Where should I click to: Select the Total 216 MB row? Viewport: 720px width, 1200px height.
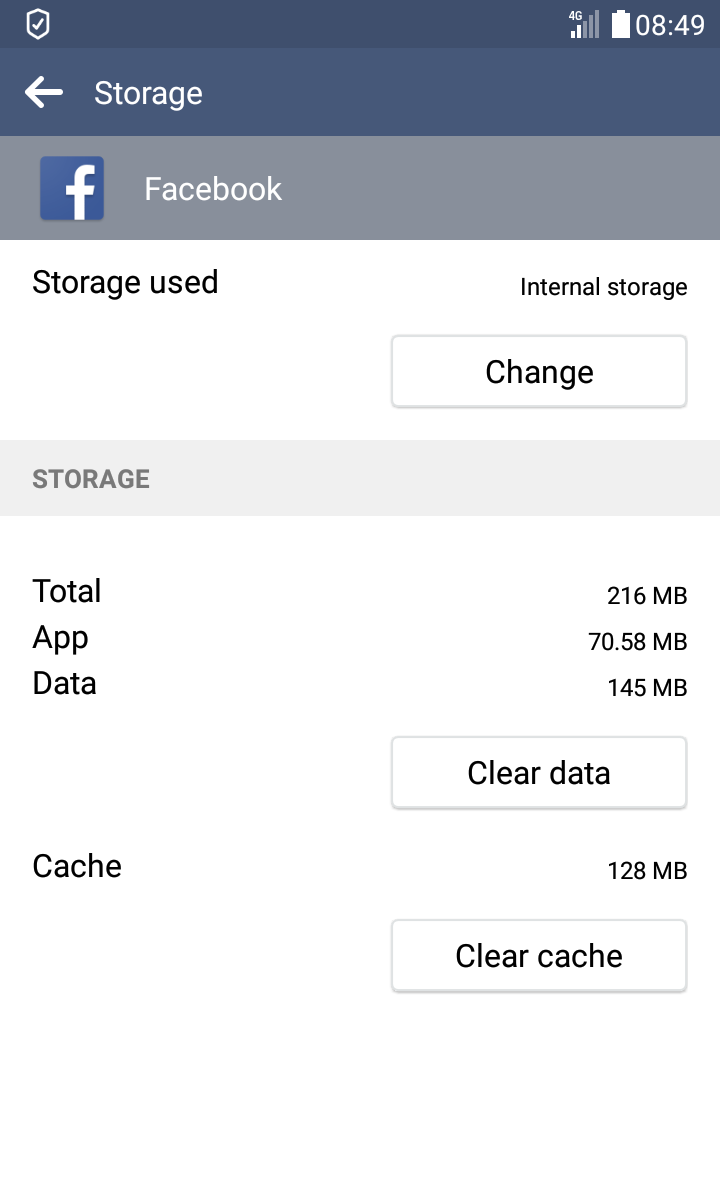(x=360, y=592)
